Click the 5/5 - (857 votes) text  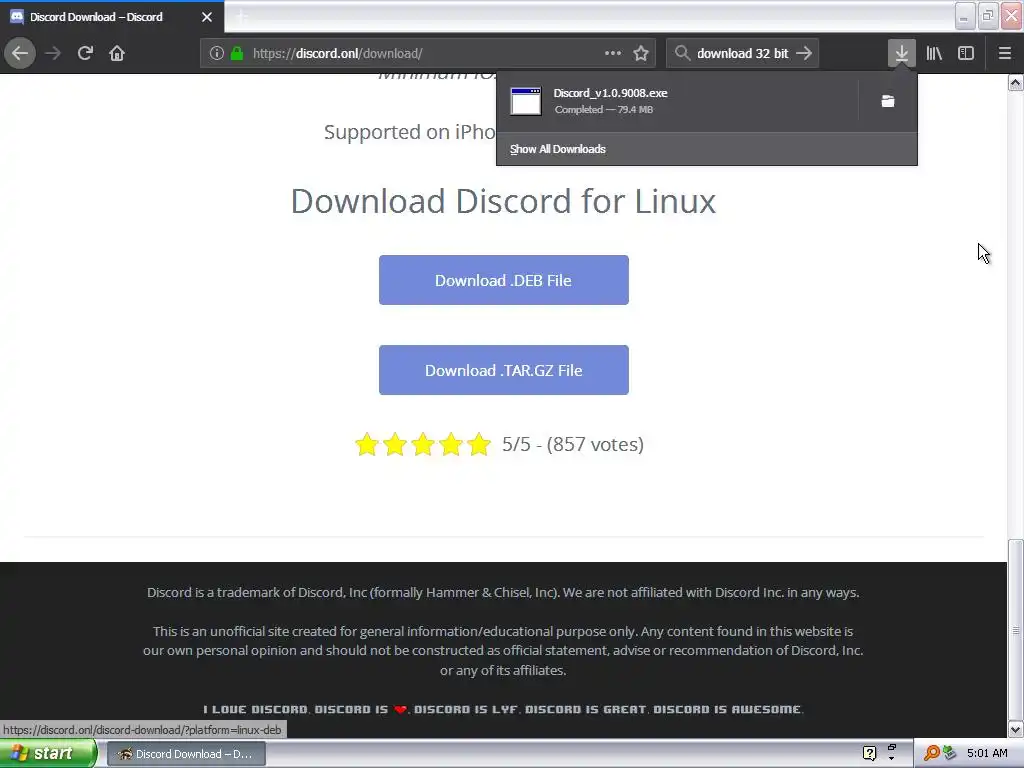tap(573, 444)
